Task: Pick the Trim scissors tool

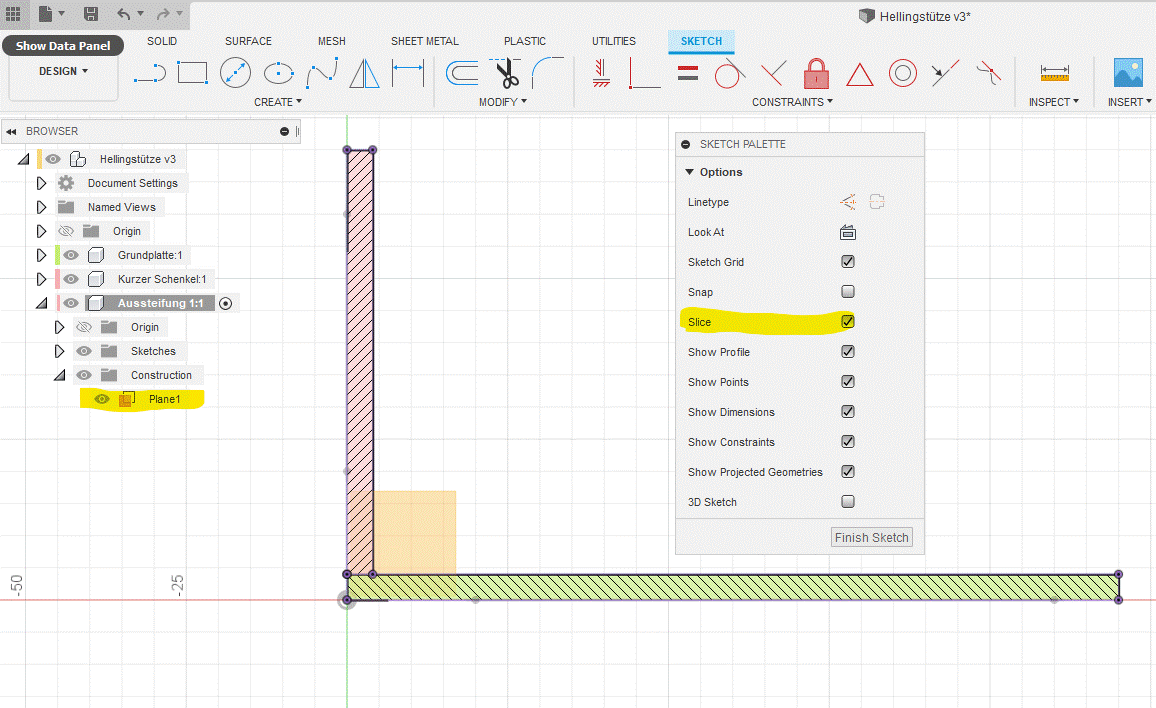Action: pyautogui.click(x=505, y=73)
